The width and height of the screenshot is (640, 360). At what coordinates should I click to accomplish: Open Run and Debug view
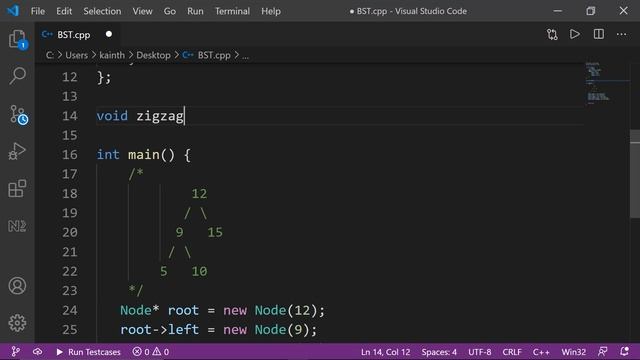click(17, 151)
